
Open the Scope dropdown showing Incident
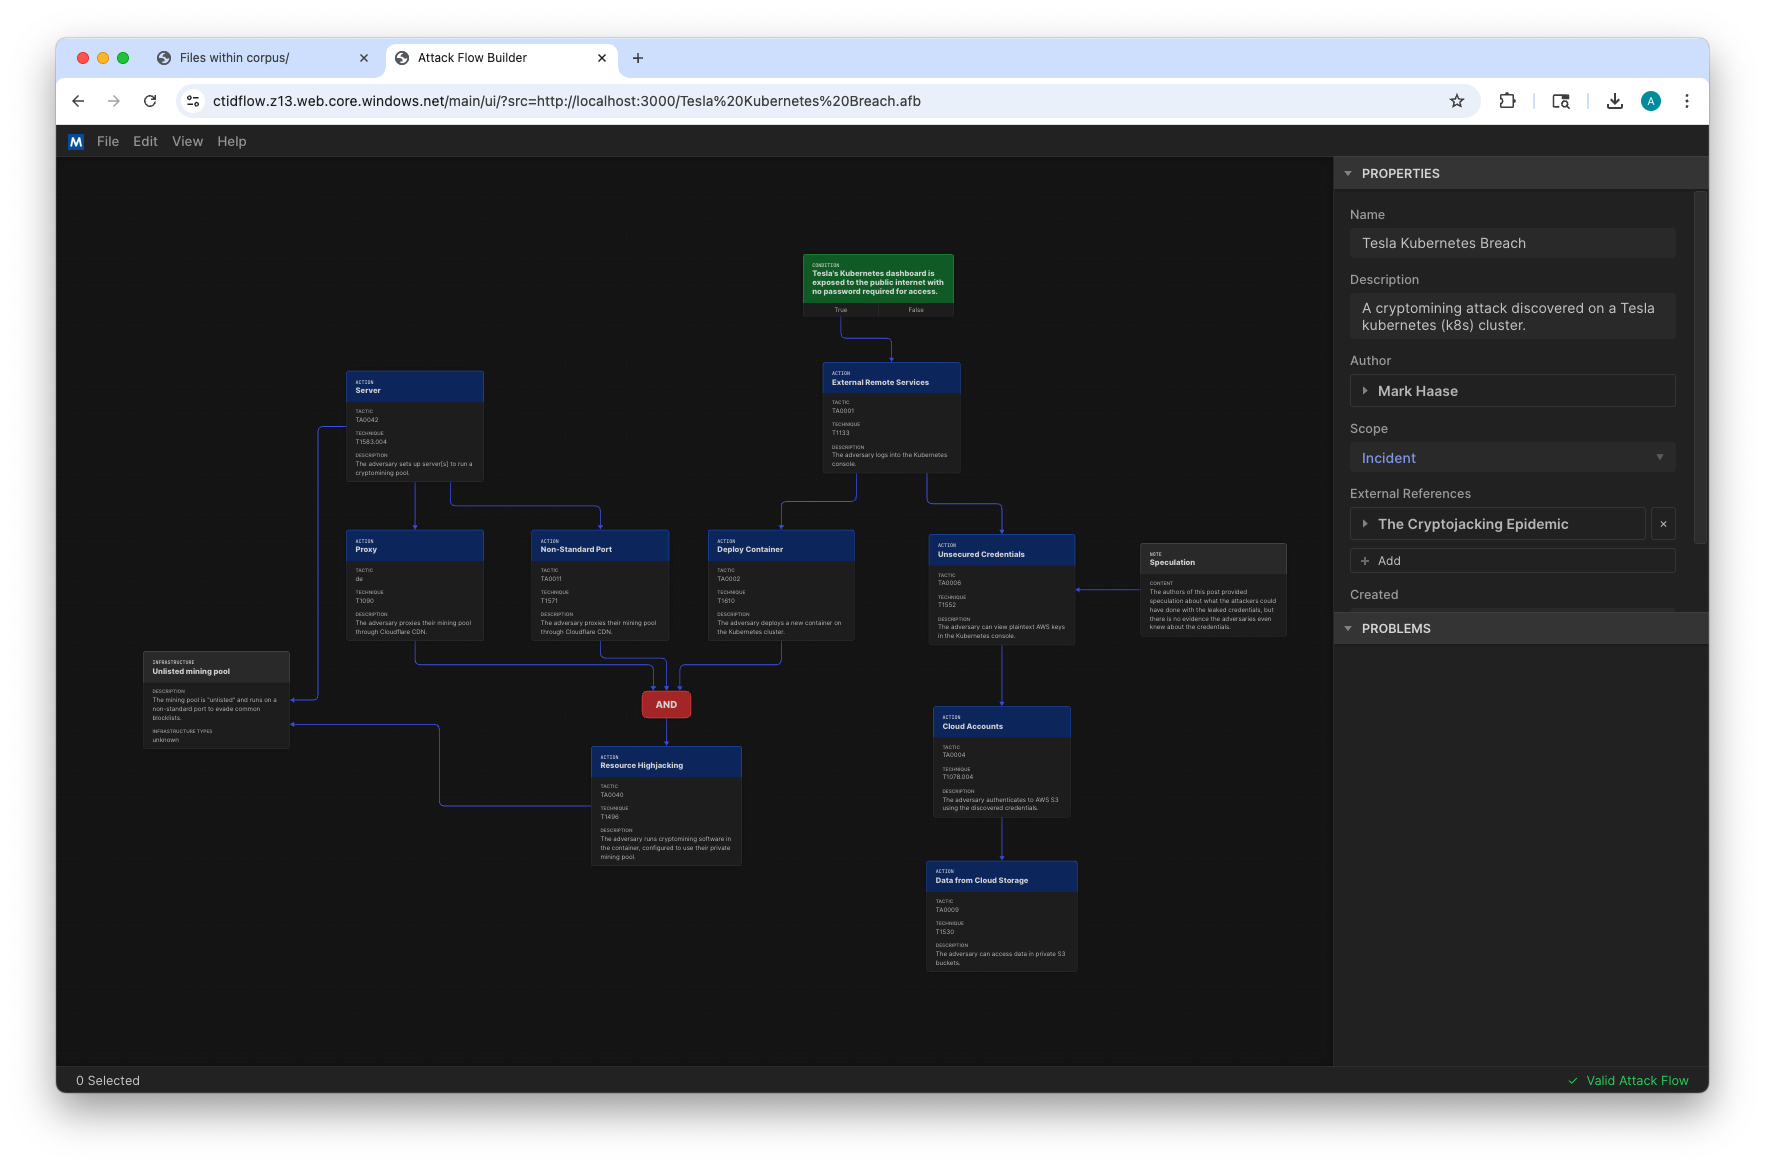click(1512, 458)
